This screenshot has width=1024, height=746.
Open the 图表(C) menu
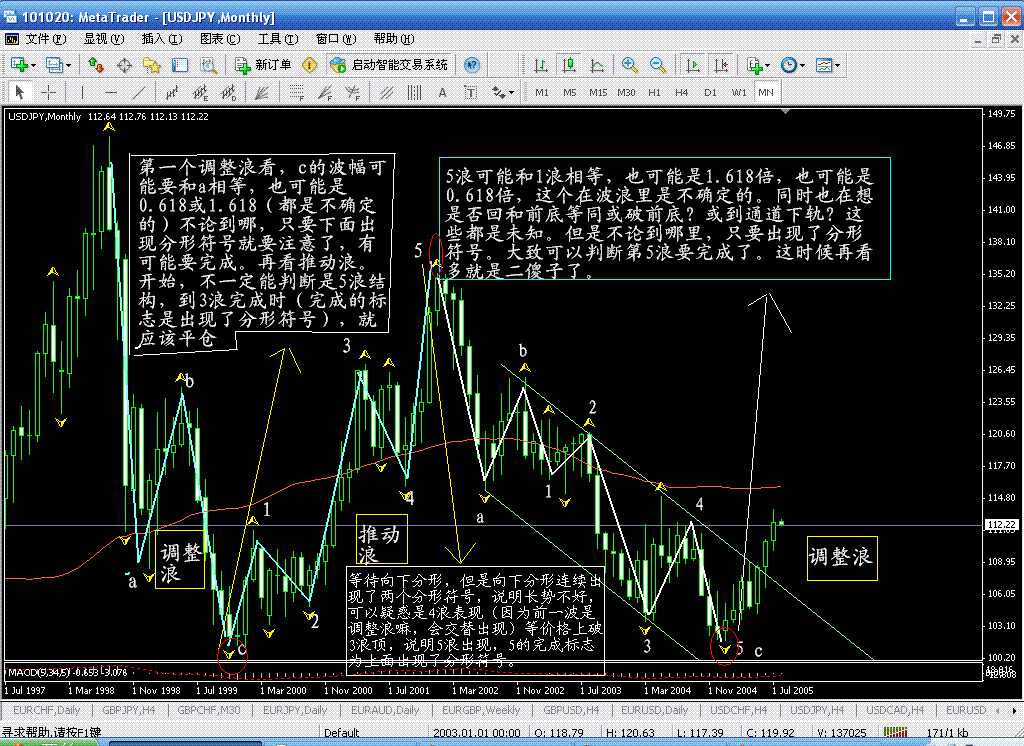[220, 39]
